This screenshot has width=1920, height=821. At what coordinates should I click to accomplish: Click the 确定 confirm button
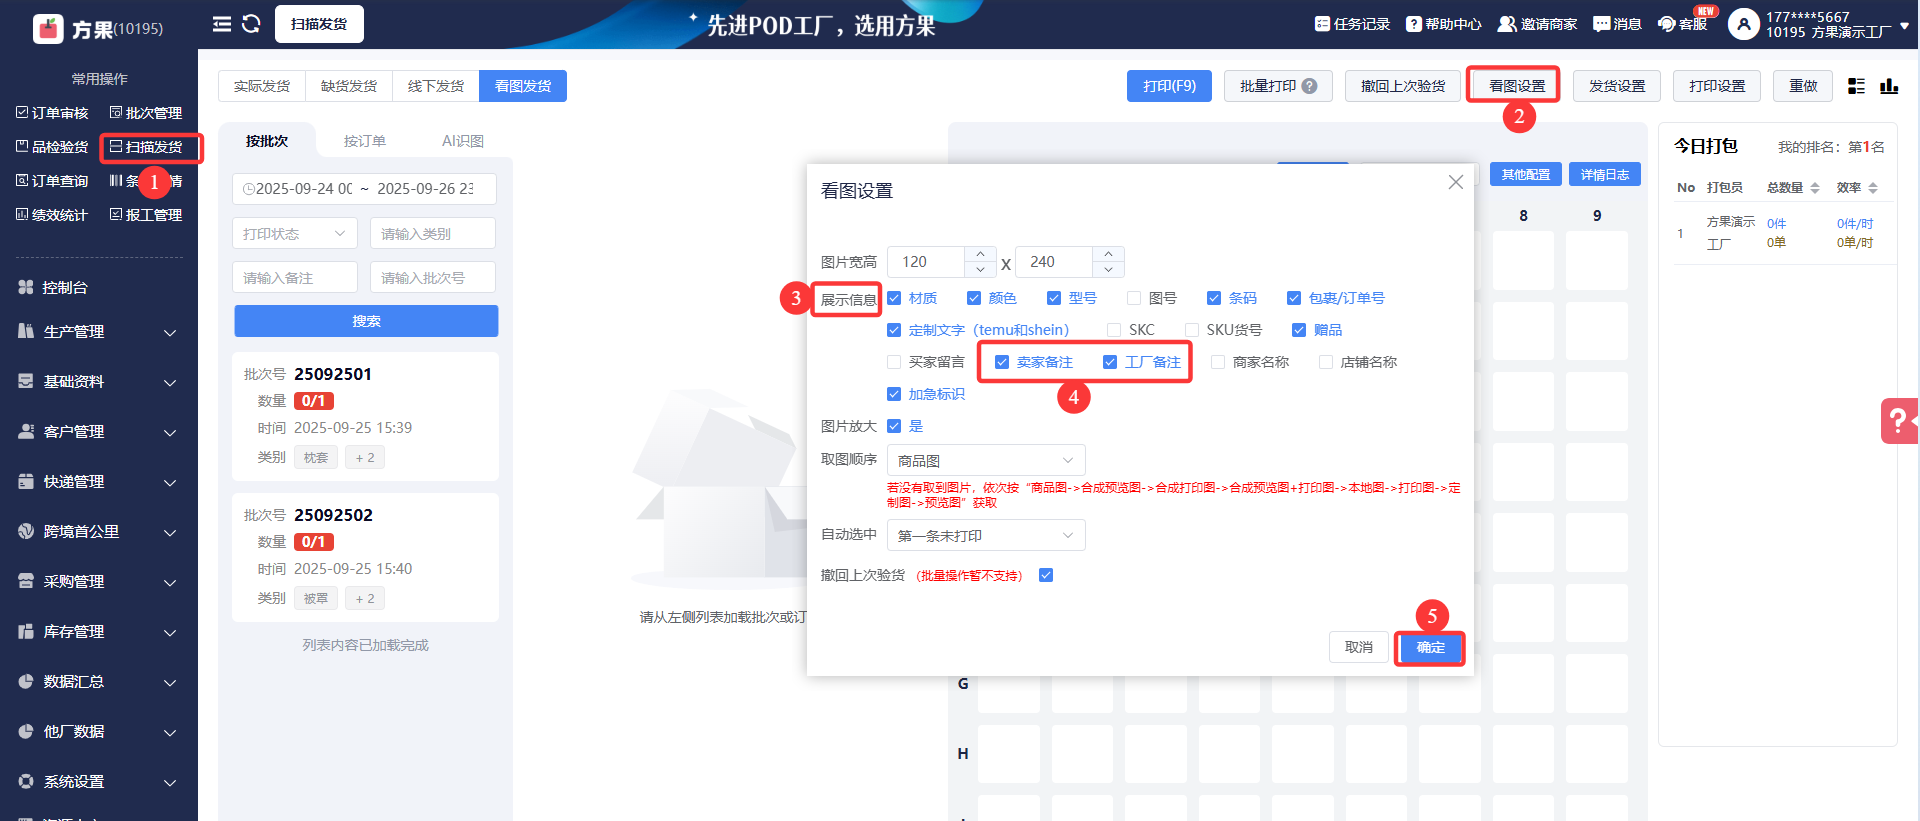click(x=1430, y=647)
